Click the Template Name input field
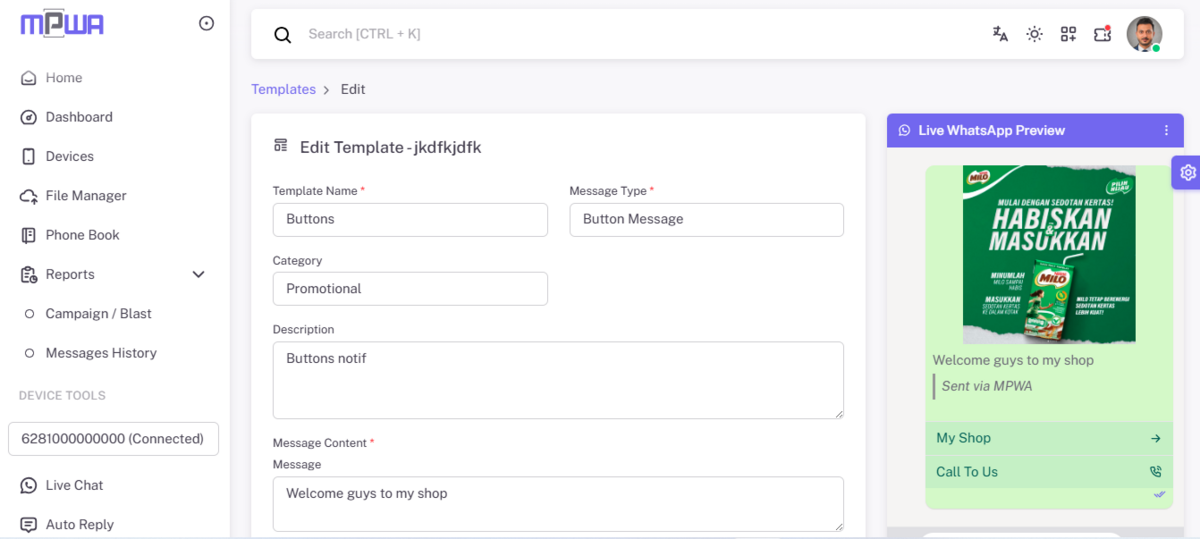The image size is (1200, 539). click(410, 219)
